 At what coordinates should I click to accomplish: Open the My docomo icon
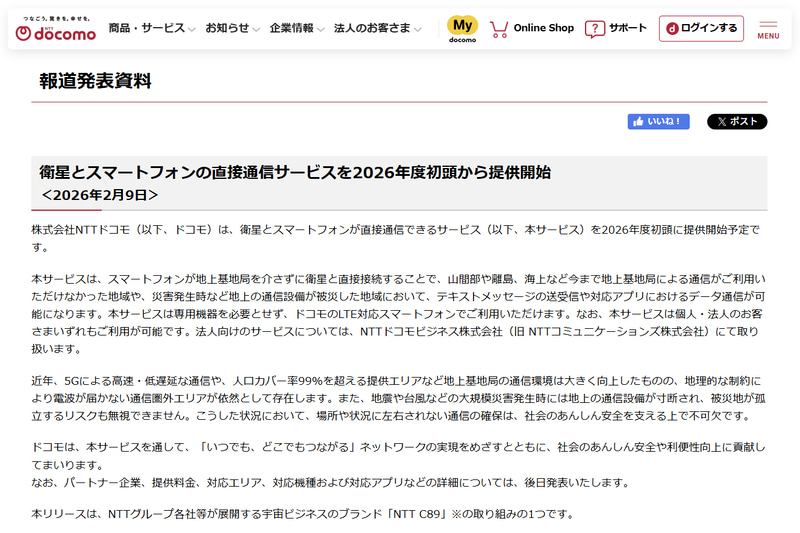pyautogui.click(x=462, y=29)
